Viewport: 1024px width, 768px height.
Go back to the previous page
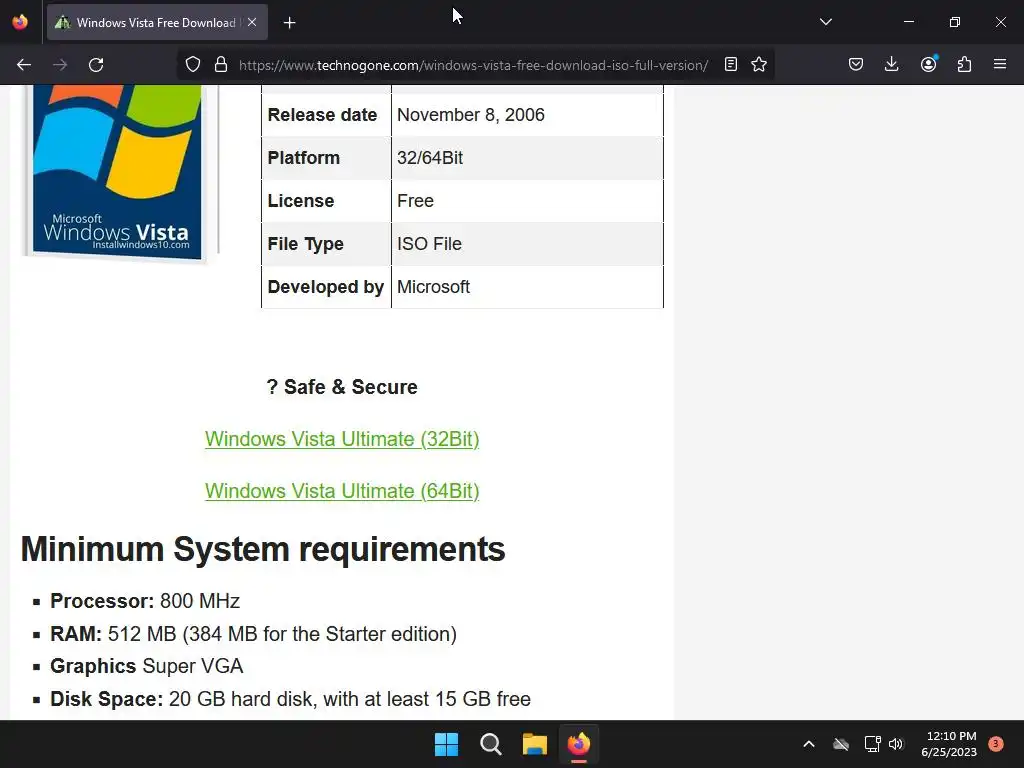[x=24, y=65]
